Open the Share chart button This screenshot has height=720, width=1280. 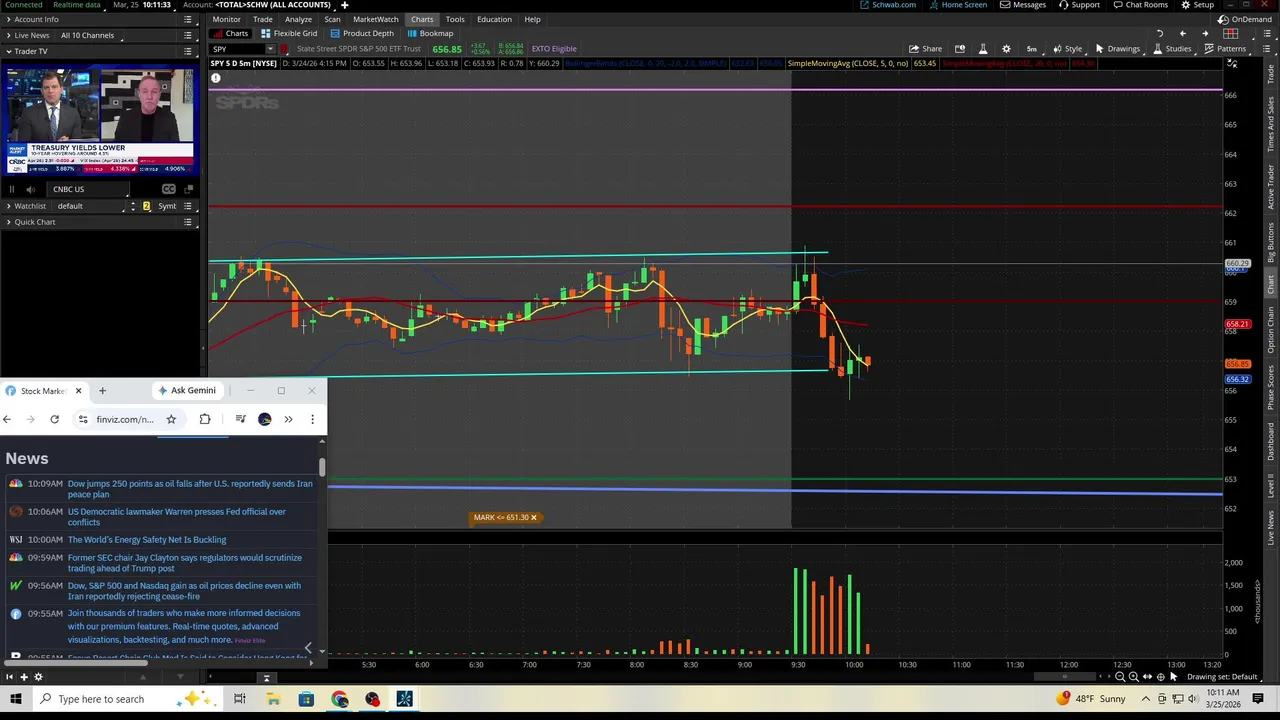click(925, 49)
